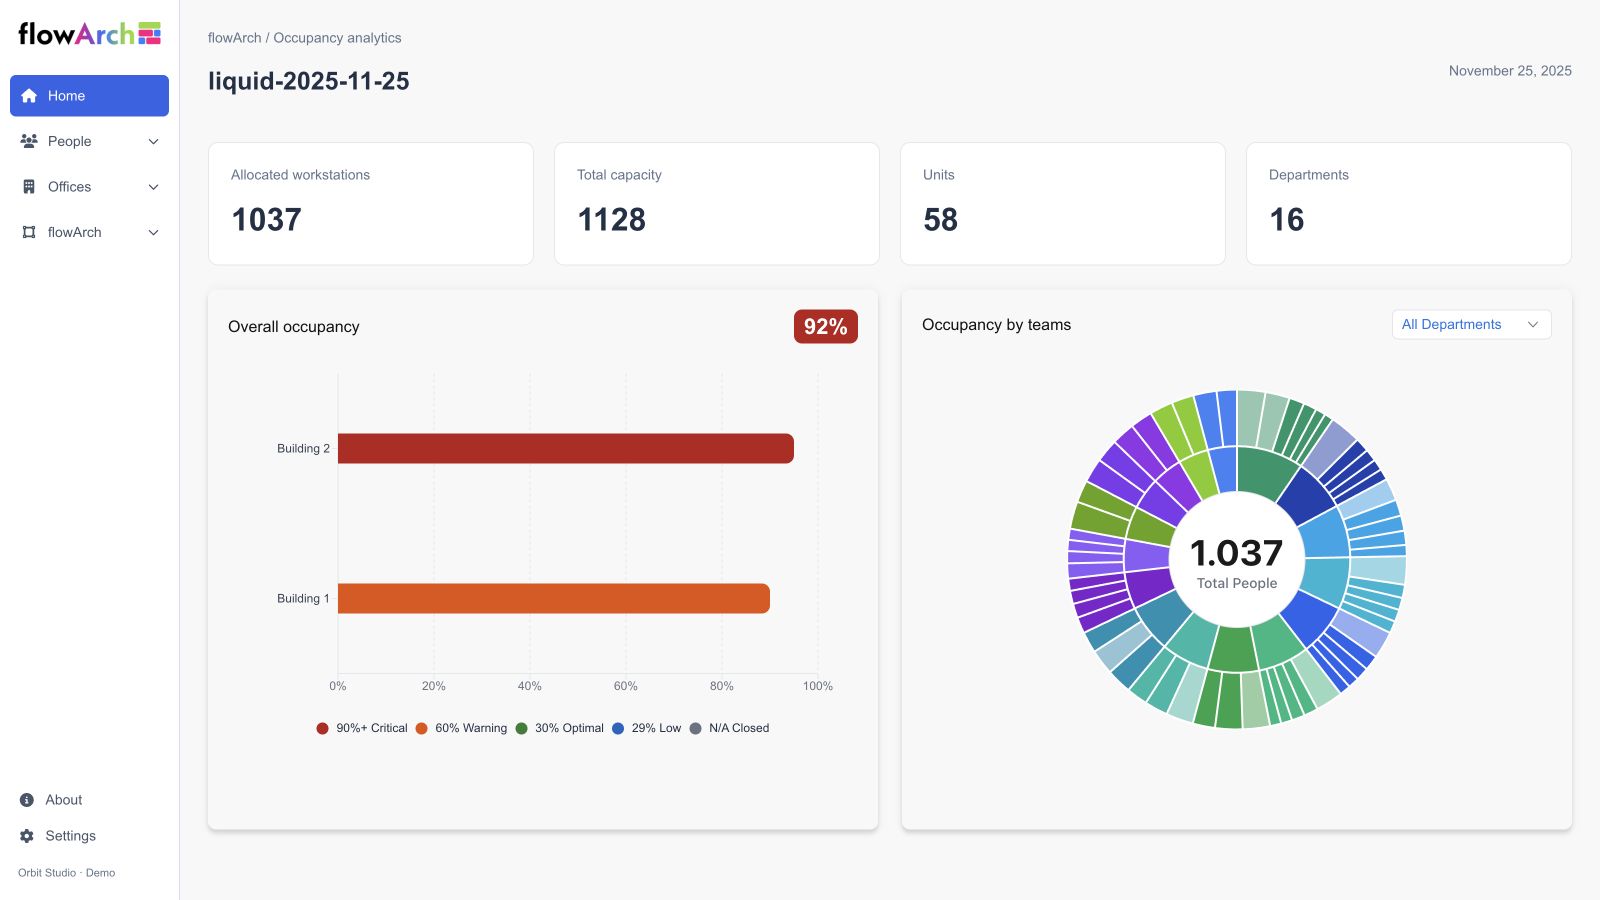
Task: Click the Home house icon
Action: tap(29, 96)
